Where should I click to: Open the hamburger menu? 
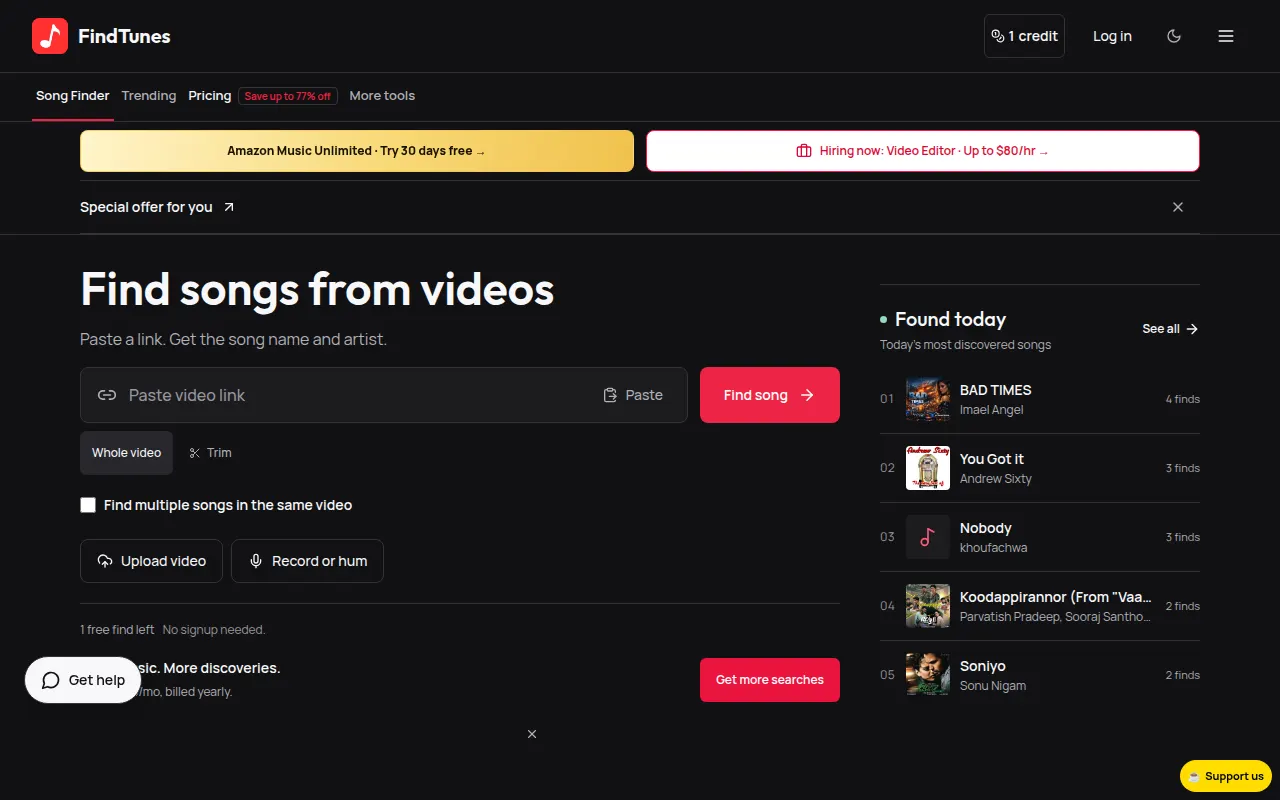coord(1226,36)
